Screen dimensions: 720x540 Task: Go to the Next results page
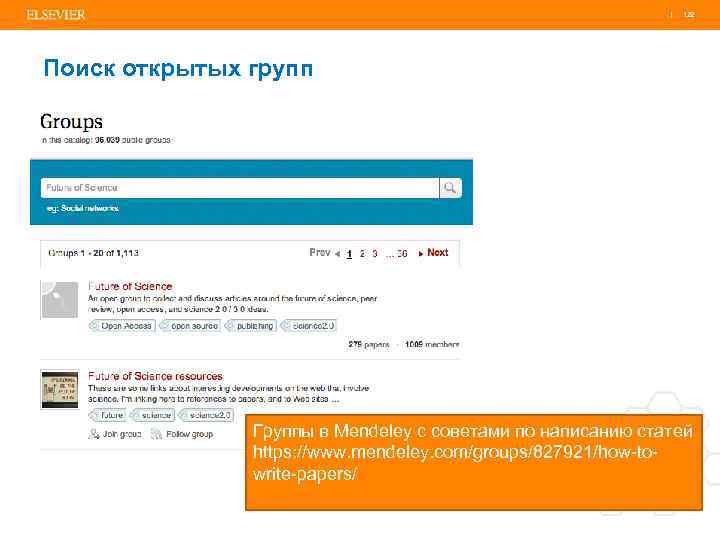pyautogui.click(x=437, y=253)
